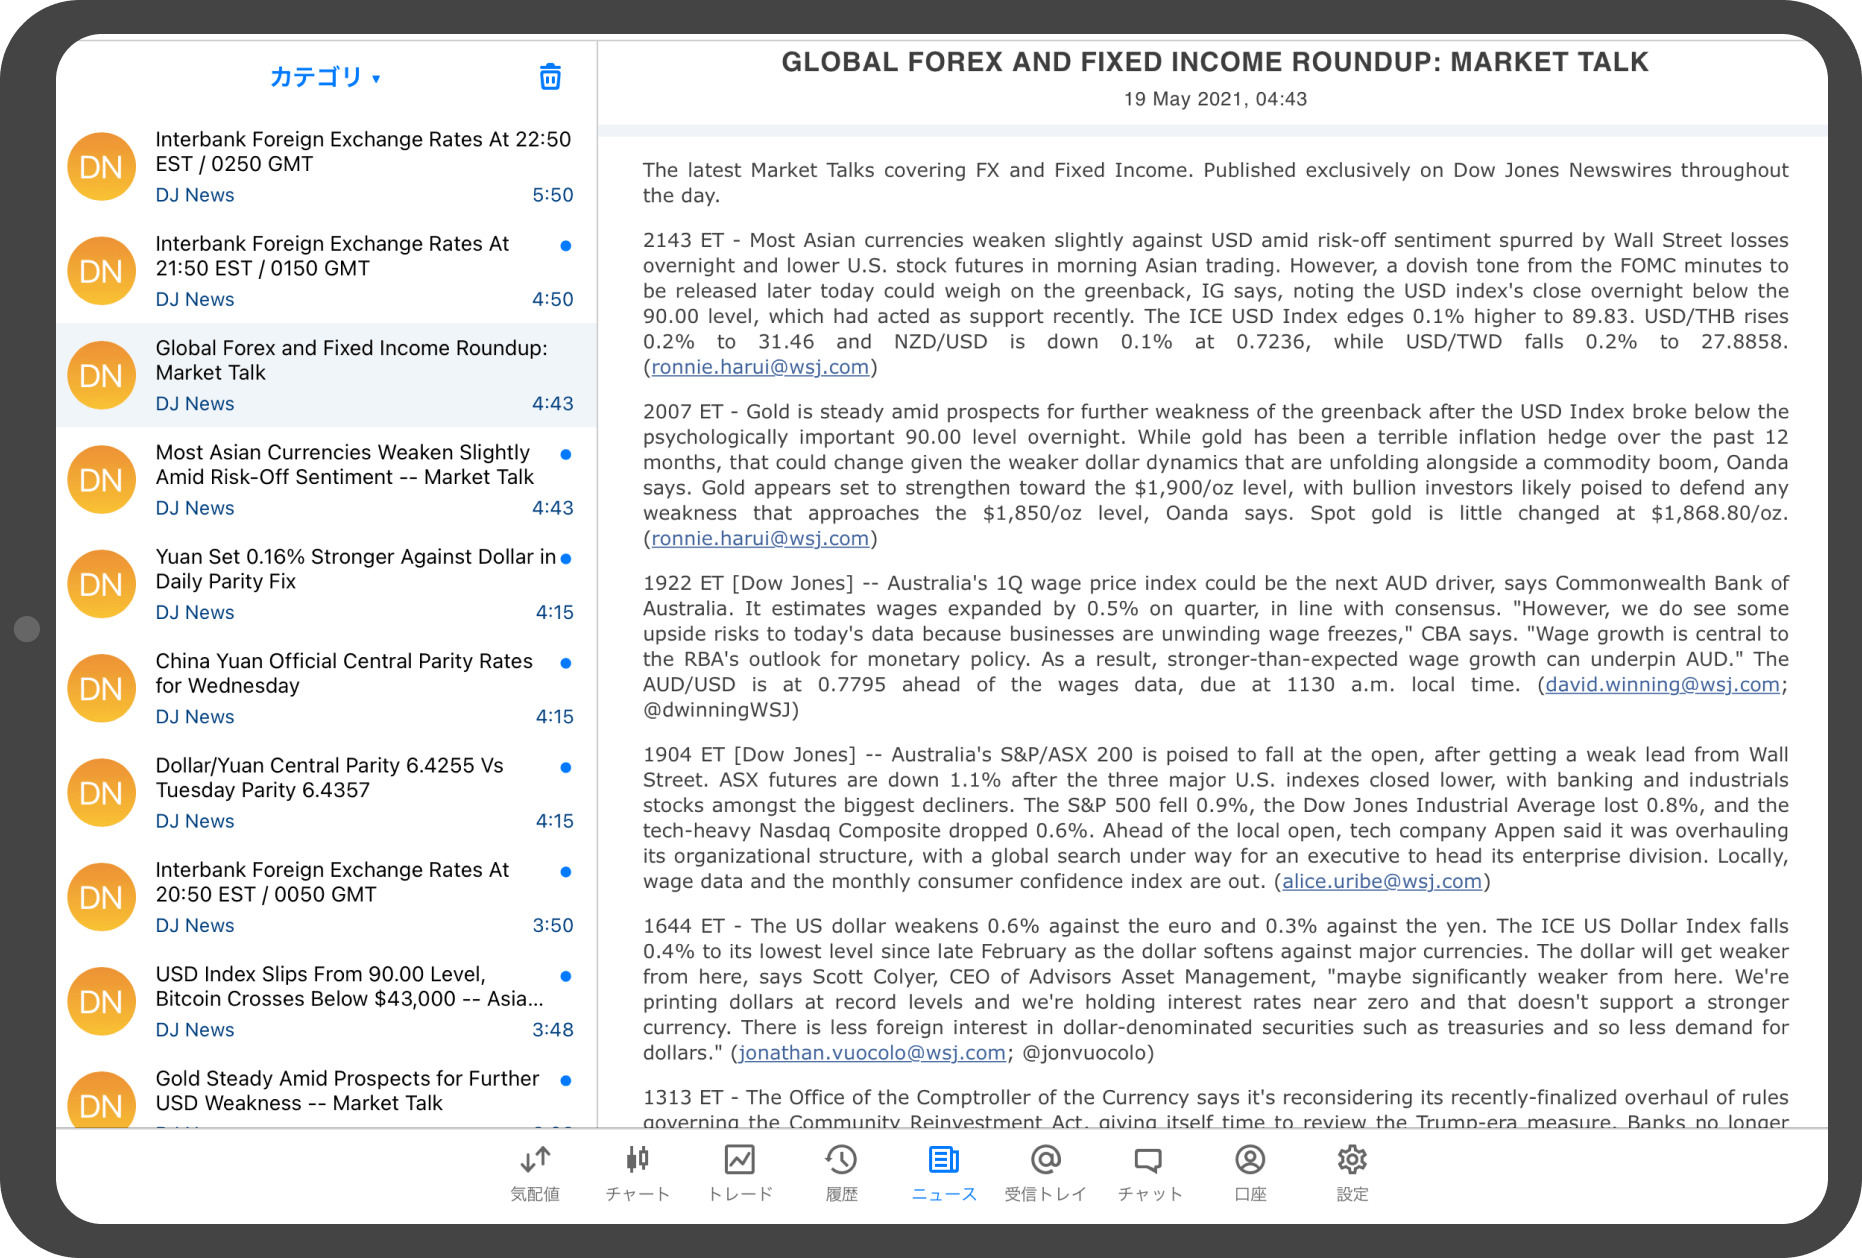This screenshot has height=1258, width=1862.
Task: Open the チャット chat tab
Action: [x=1149, y=1172]
